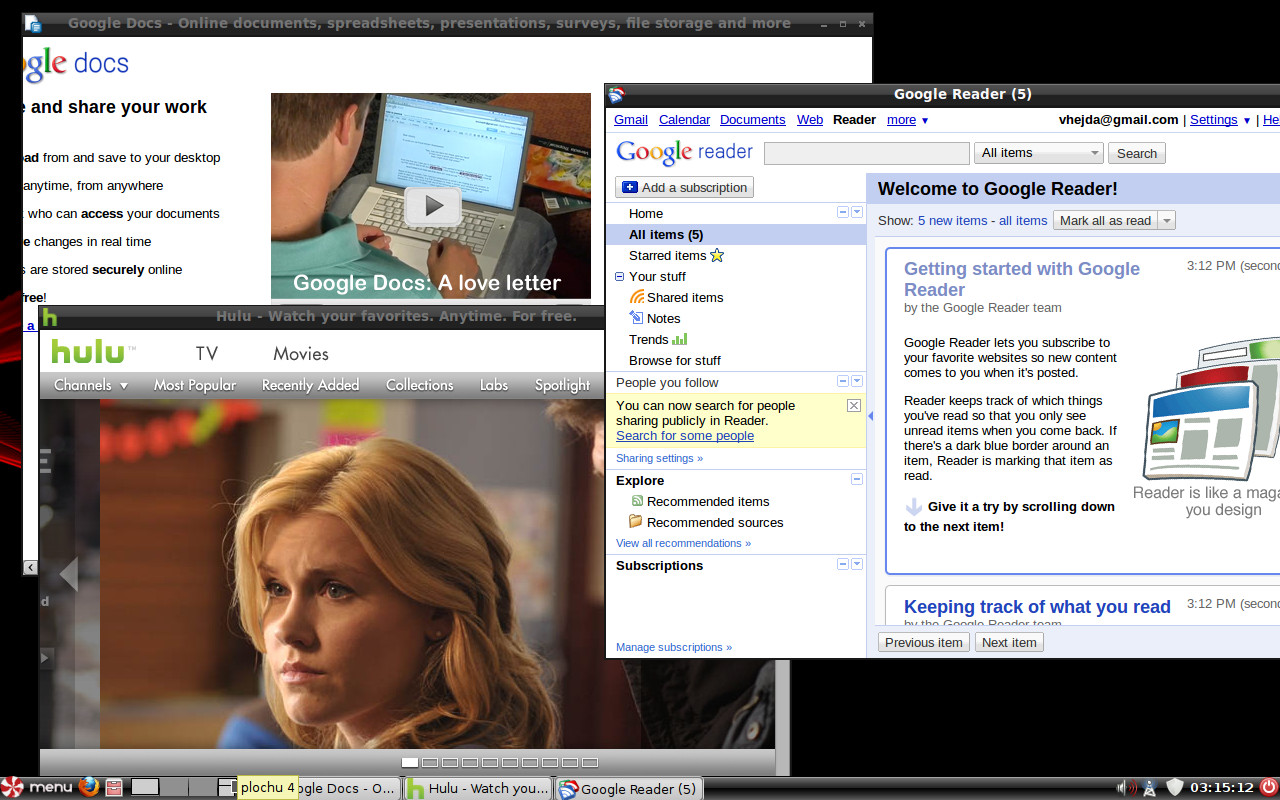
Task: Click the Reader Search button
Action: [1137, 153]
